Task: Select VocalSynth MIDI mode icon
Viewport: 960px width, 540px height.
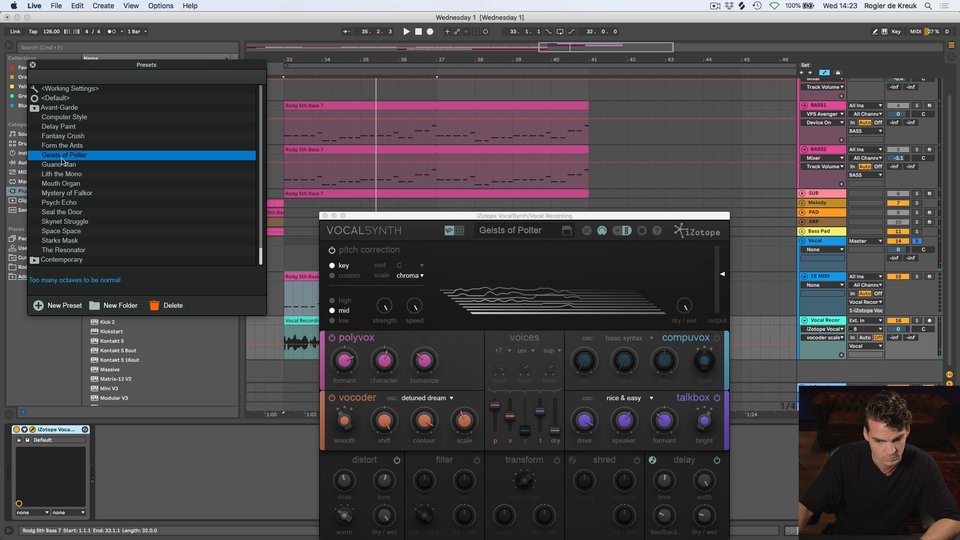Action: pyautogui.click(x=602, y=231)
